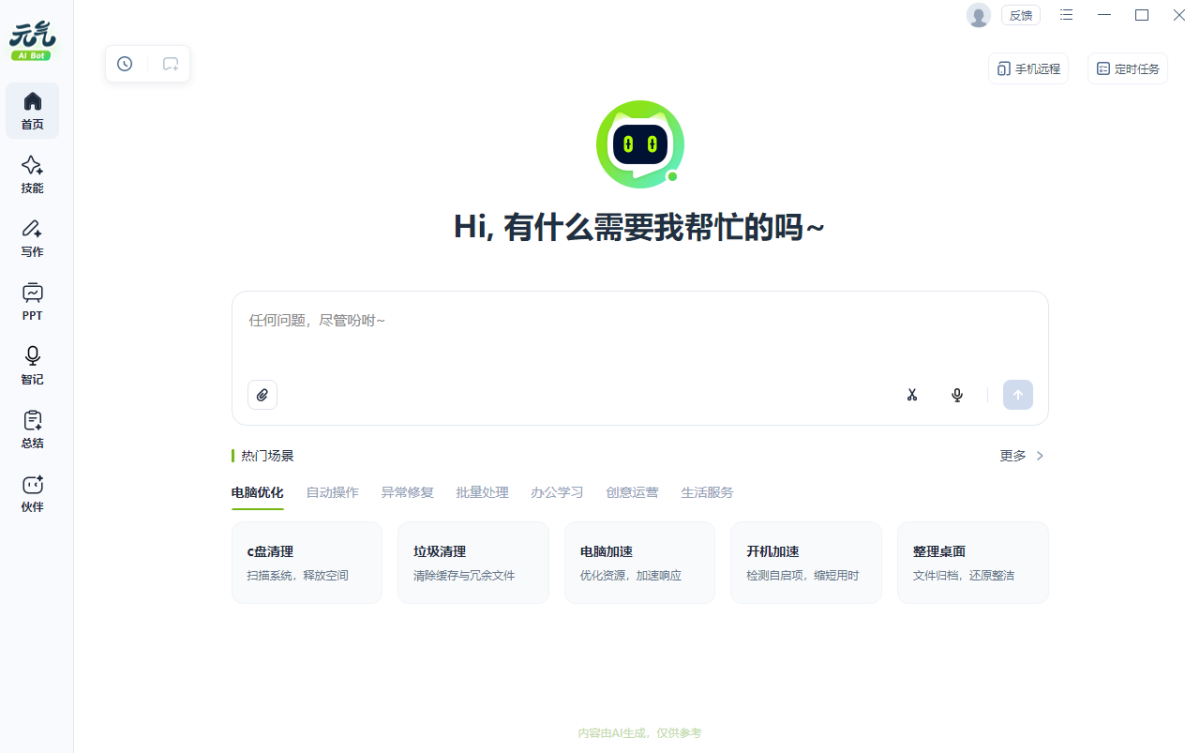Choose the c盘清理 scenario card

[307, 562]
